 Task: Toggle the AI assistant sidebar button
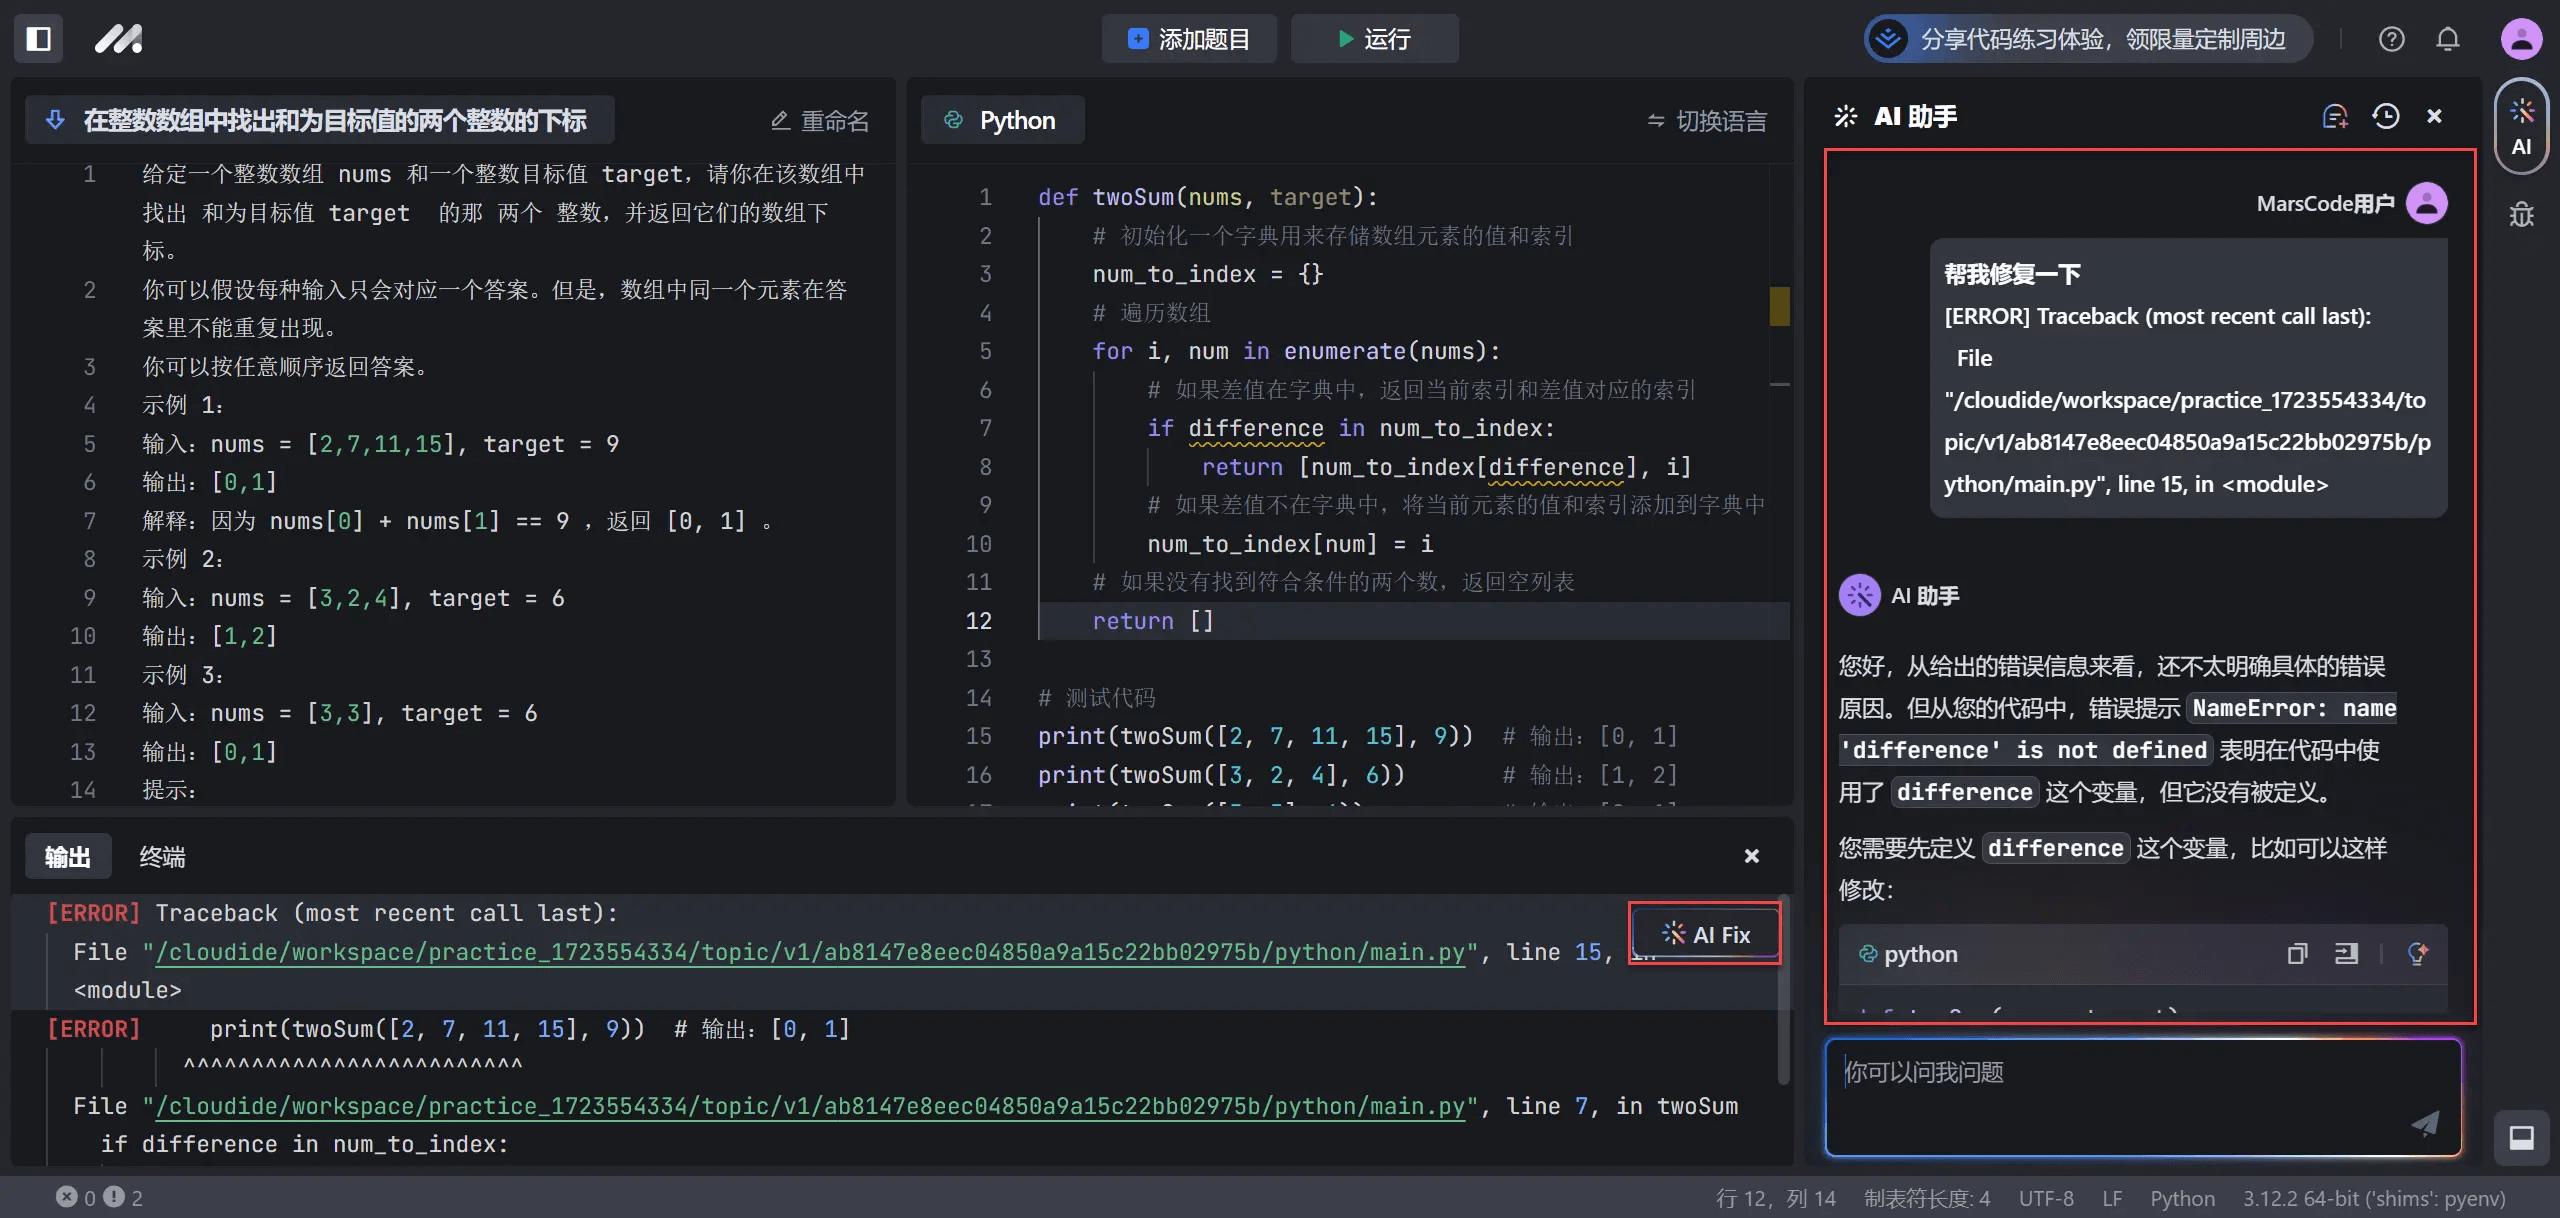click(x=2521, y=127)
